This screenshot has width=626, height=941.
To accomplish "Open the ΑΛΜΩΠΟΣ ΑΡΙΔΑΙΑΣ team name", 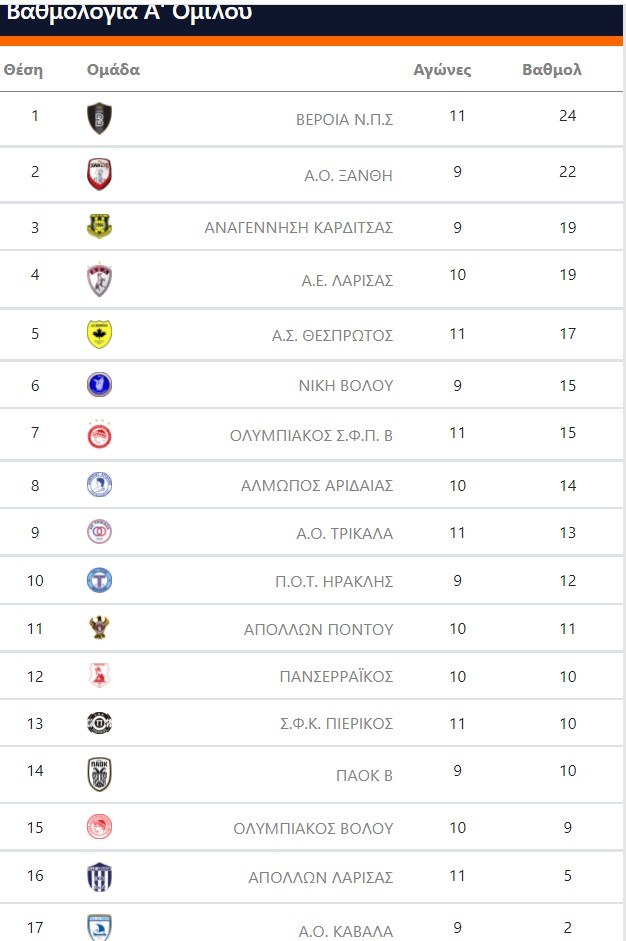I will (x=317, y=486).
